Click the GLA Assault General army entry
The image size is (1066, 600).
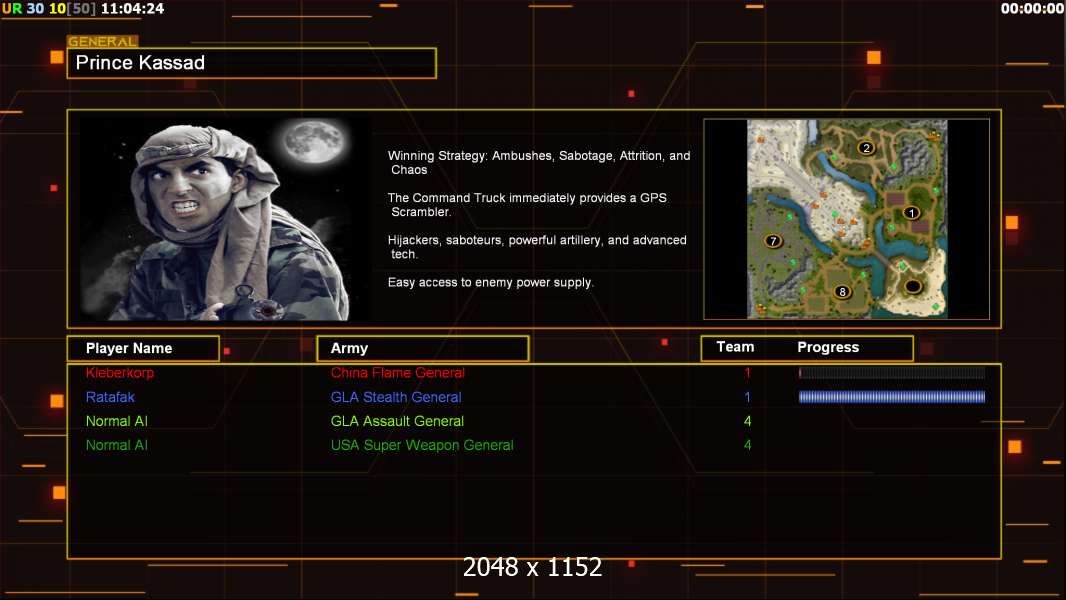point(397,421)
